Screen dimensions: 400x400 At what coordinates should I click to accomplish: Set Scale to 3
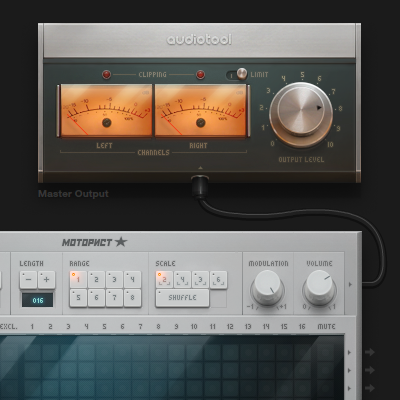pos(200,279)
